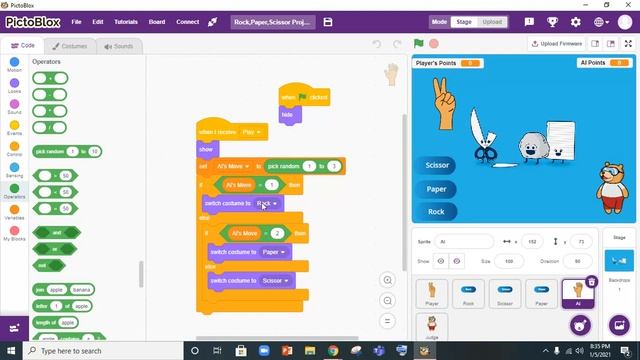
Task: Click the Scissor button on stage
Action: click(436, 165)
